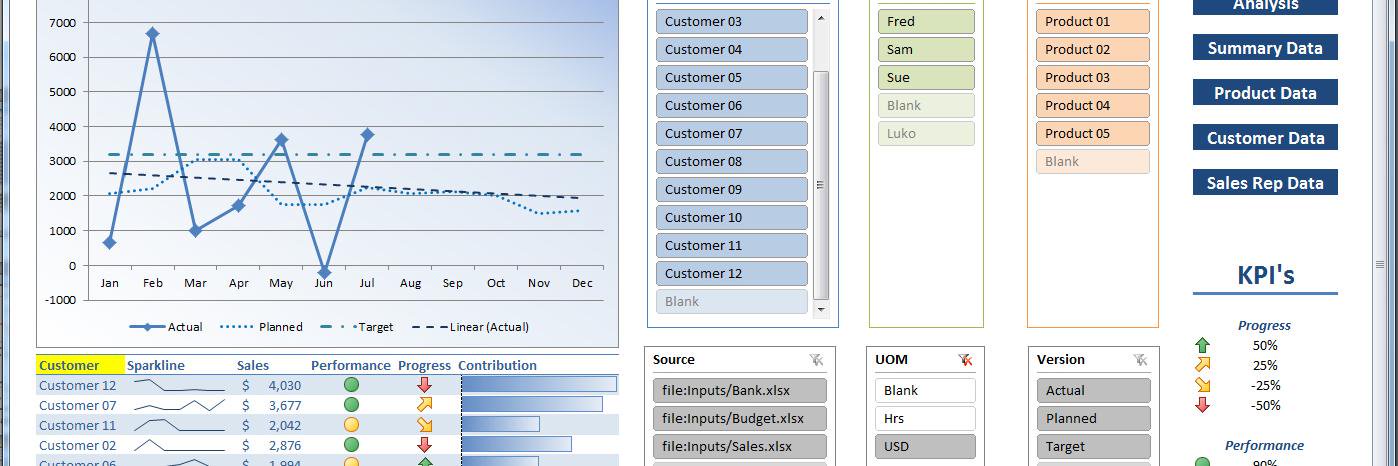Screen dimensions: 1398x466
Task: Click green performance circle for Customer 12 row
Action: (x=351, y=385)
